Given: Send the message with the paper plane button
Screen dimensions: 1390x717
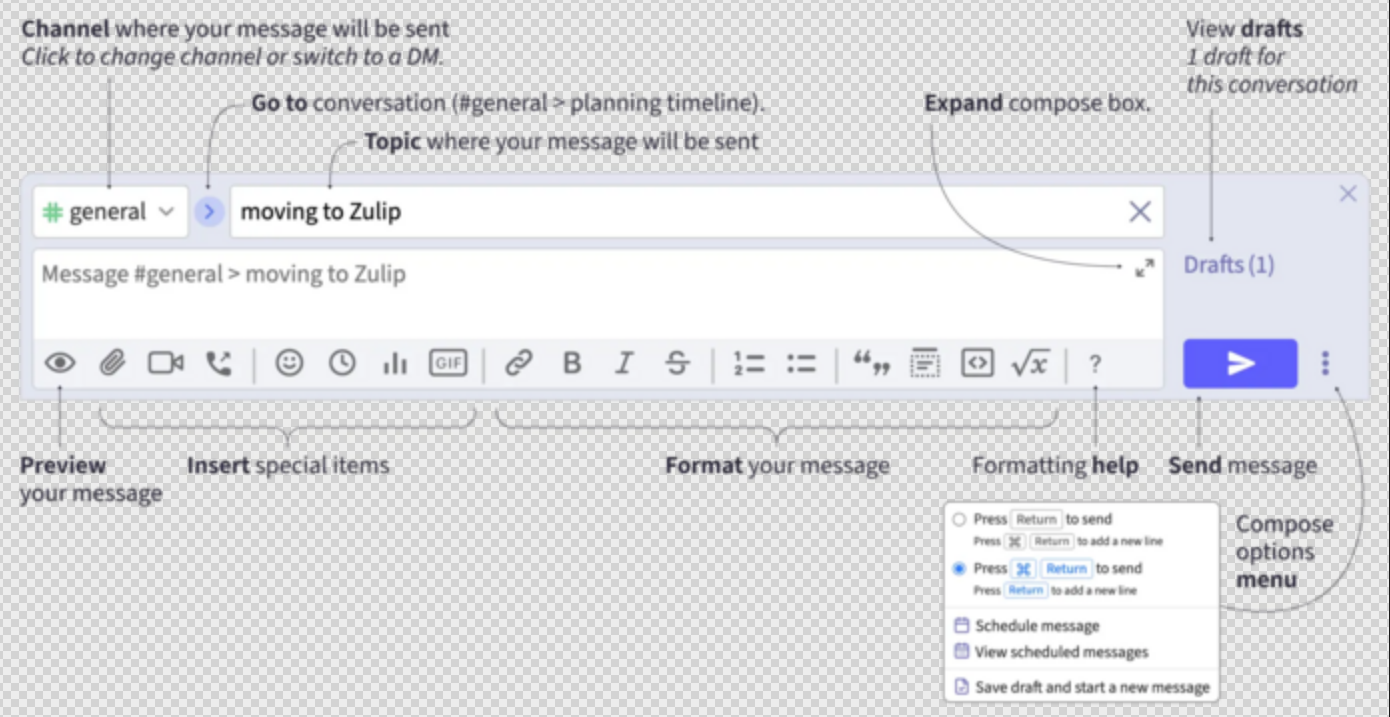Looking at the screenshot, I should coord(1240,363).
